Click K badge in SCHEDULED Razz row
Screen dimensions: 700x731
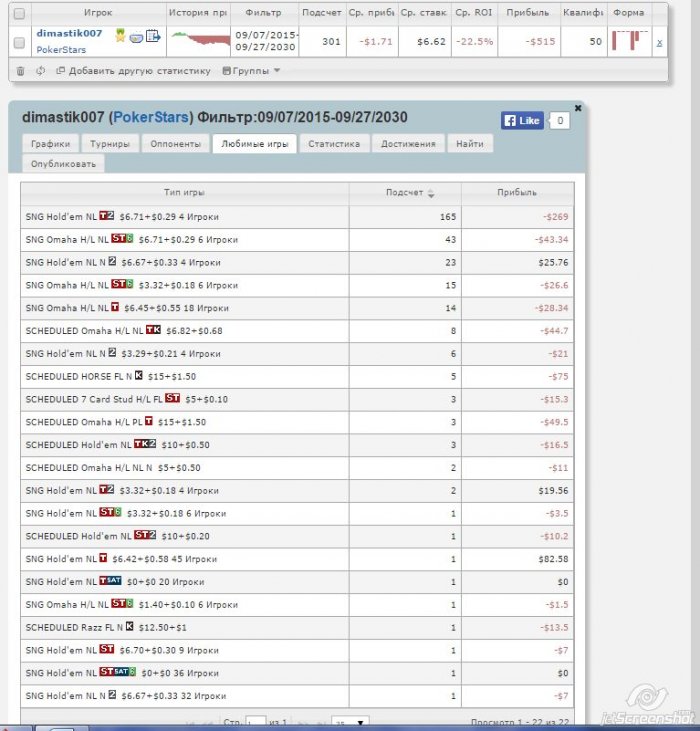130,626
